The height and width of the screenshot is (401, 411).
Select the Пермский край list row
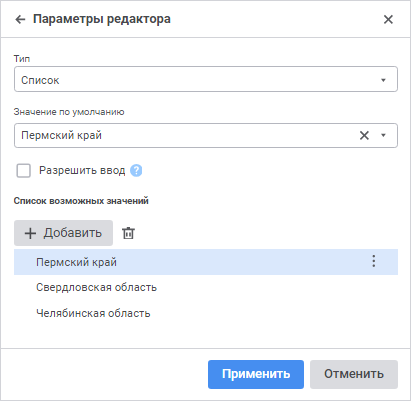tap(206, 262)
